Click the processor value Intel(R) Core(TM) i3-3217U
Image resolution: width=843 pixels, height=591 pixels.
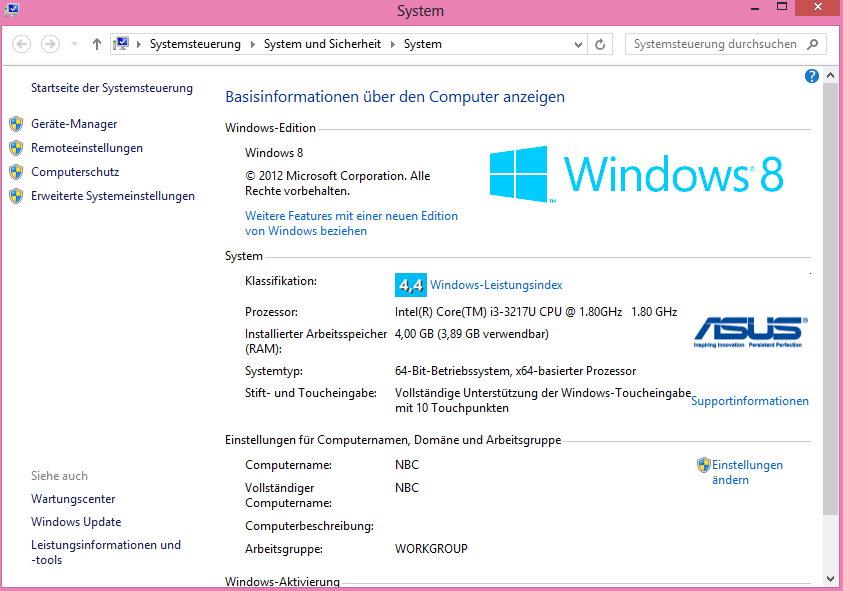tap(536, 312)
